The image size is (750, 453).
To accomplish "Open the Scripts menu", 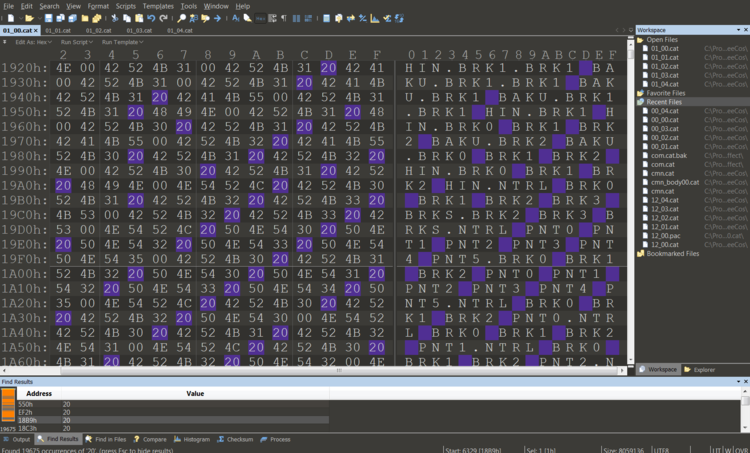I will [x=126, y=6].
